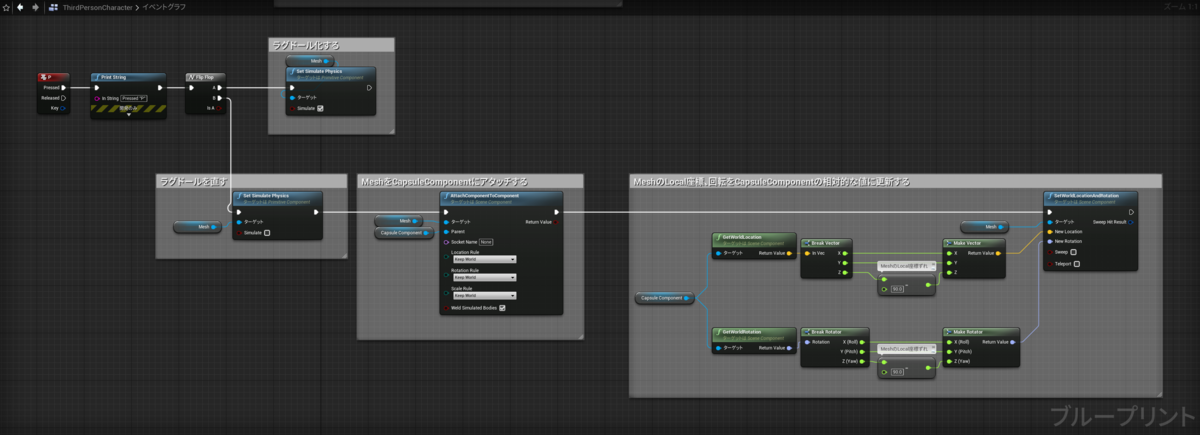This screenshot has height=435, width=1200.
Task: Select the Make Rotator node header
Action: point(981,331)
